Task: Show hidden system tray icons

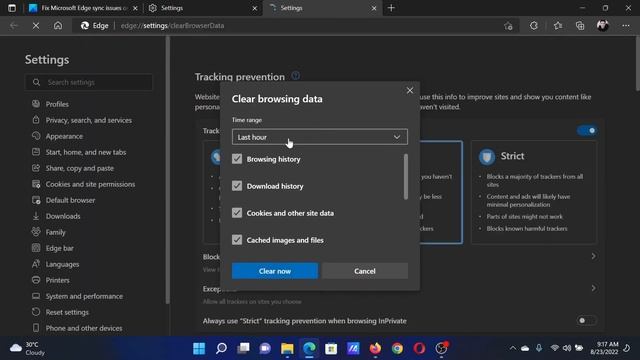Action: tap(513, 348)
